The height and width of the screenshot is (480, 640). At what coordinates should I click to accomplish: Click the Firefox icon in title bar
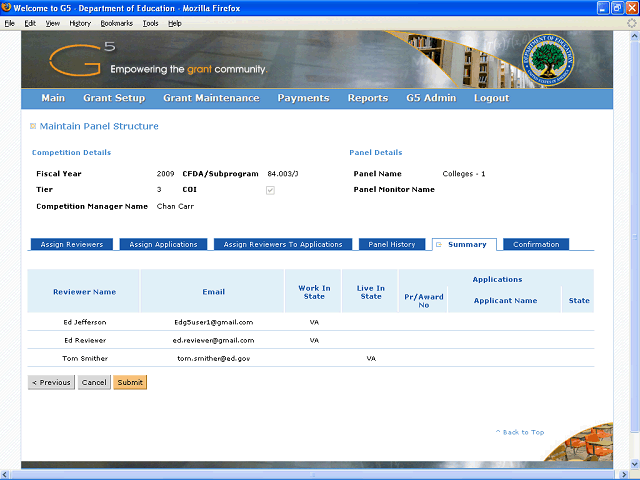(6, 7)
